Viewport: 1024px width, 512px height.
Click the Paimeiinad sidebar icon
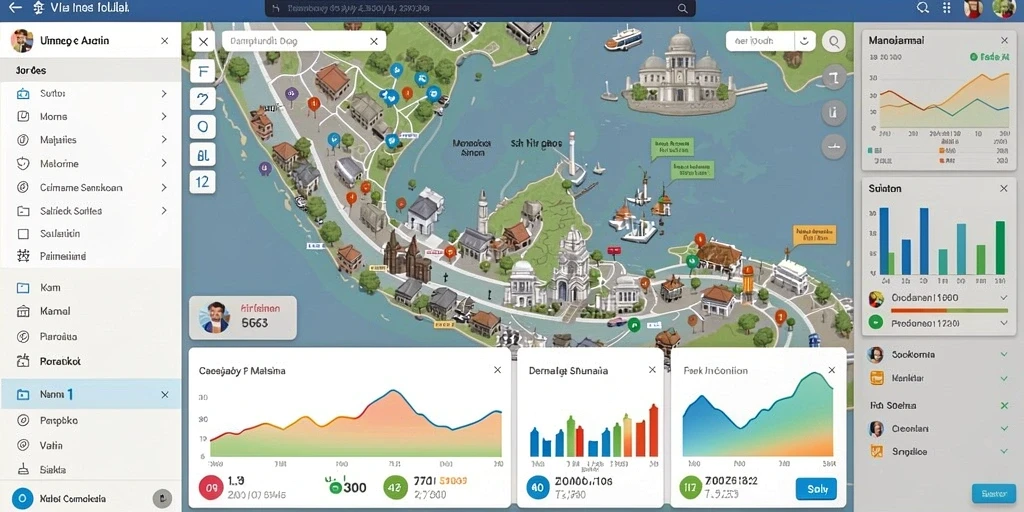click(x=23, y=256)
